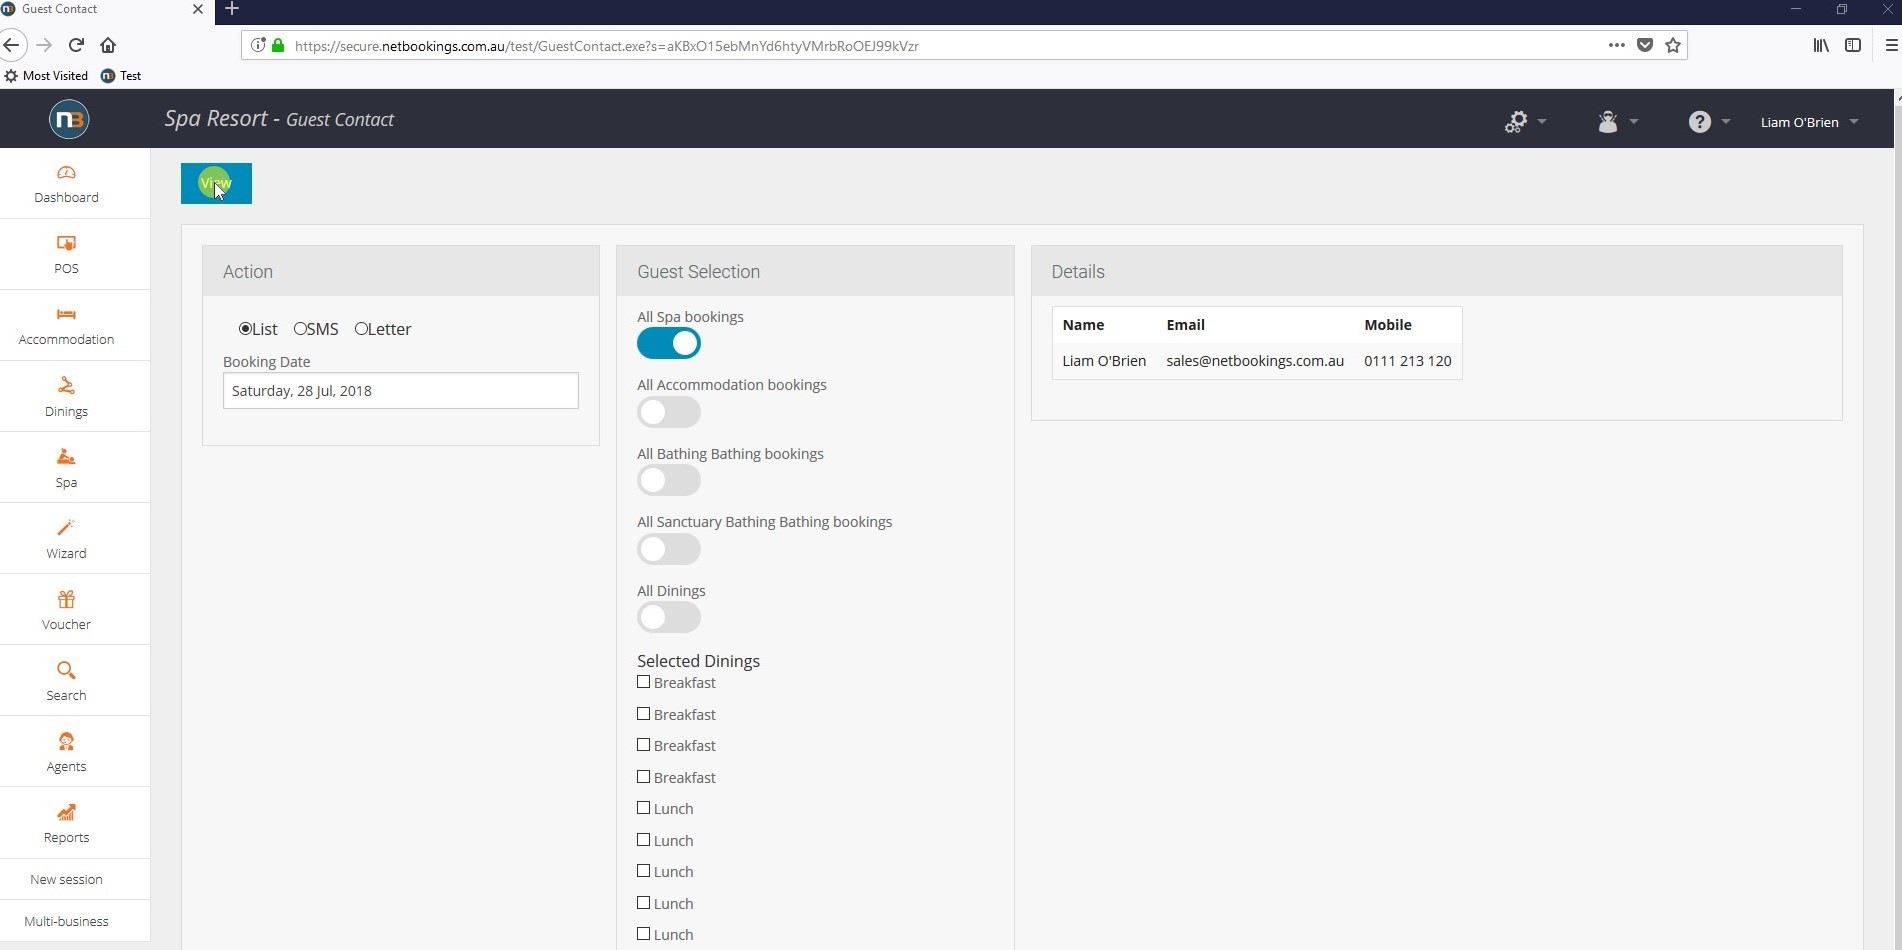This screenshot has width=1902, height=950.
Task: Click the Liam O'Brien name cell
Action: click(1104, 361)
